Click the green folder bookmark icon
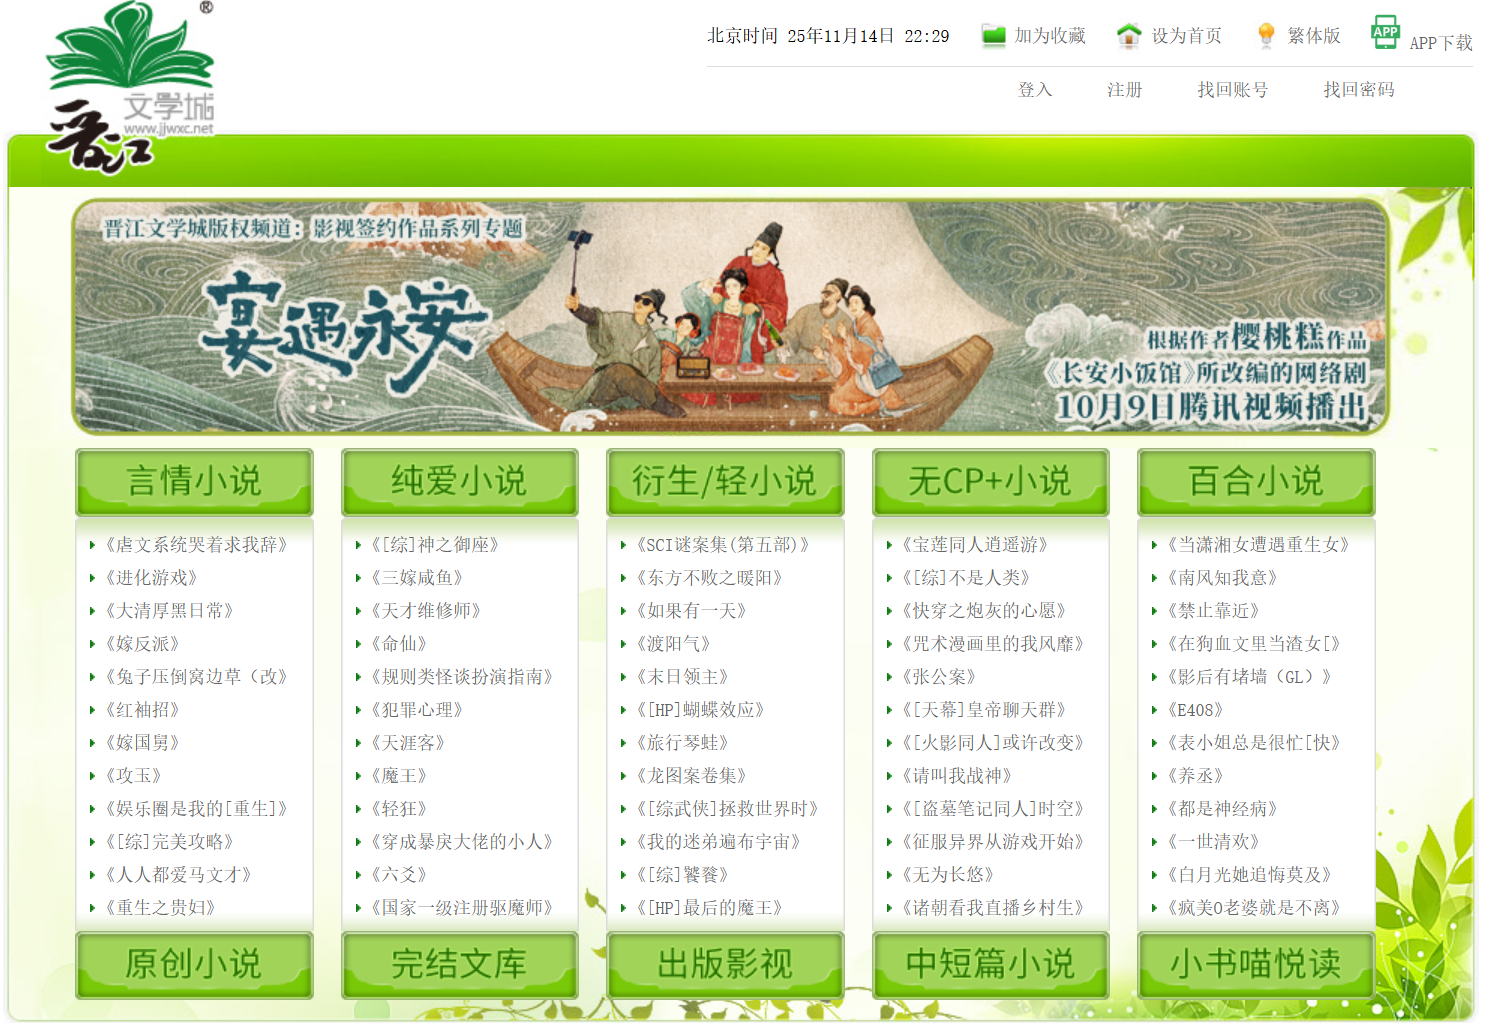 tap(993, 35)
